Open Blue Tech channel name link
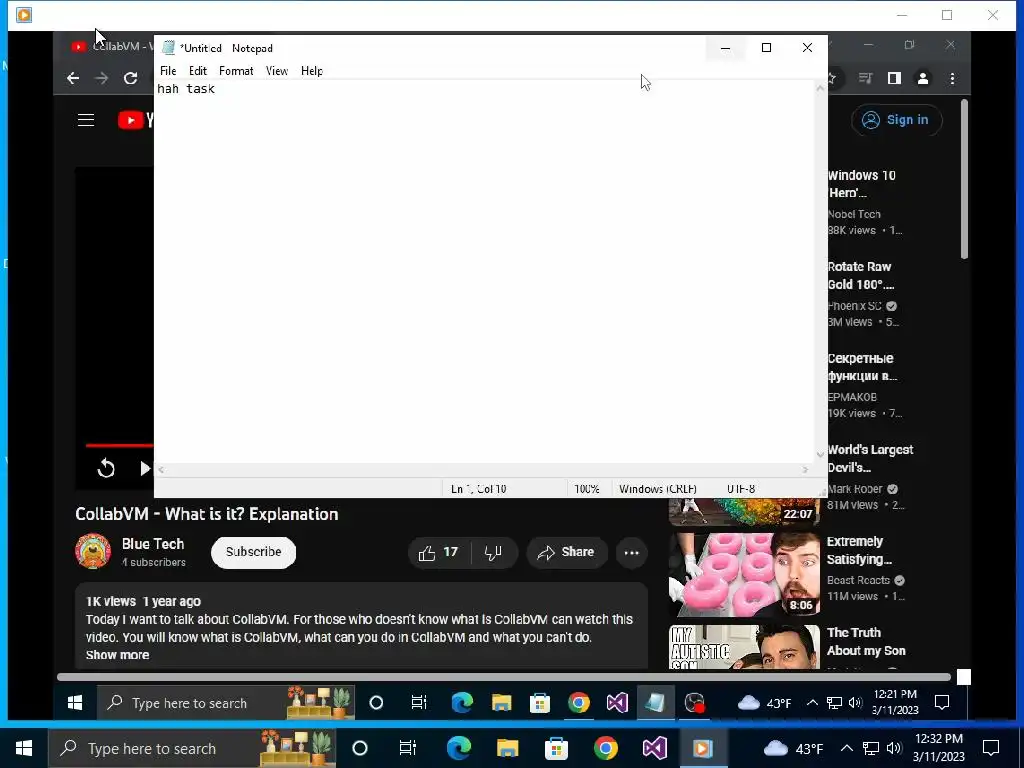The height and width of the screenshot is (768, 1024). click(153, 544)
